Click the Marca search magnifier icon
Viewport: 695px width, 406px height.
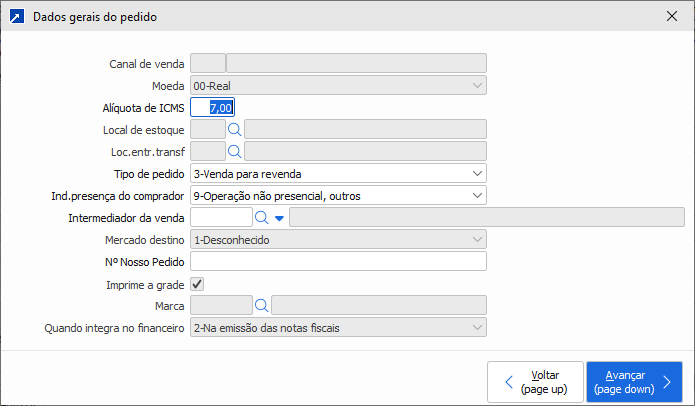click(261, 305)
